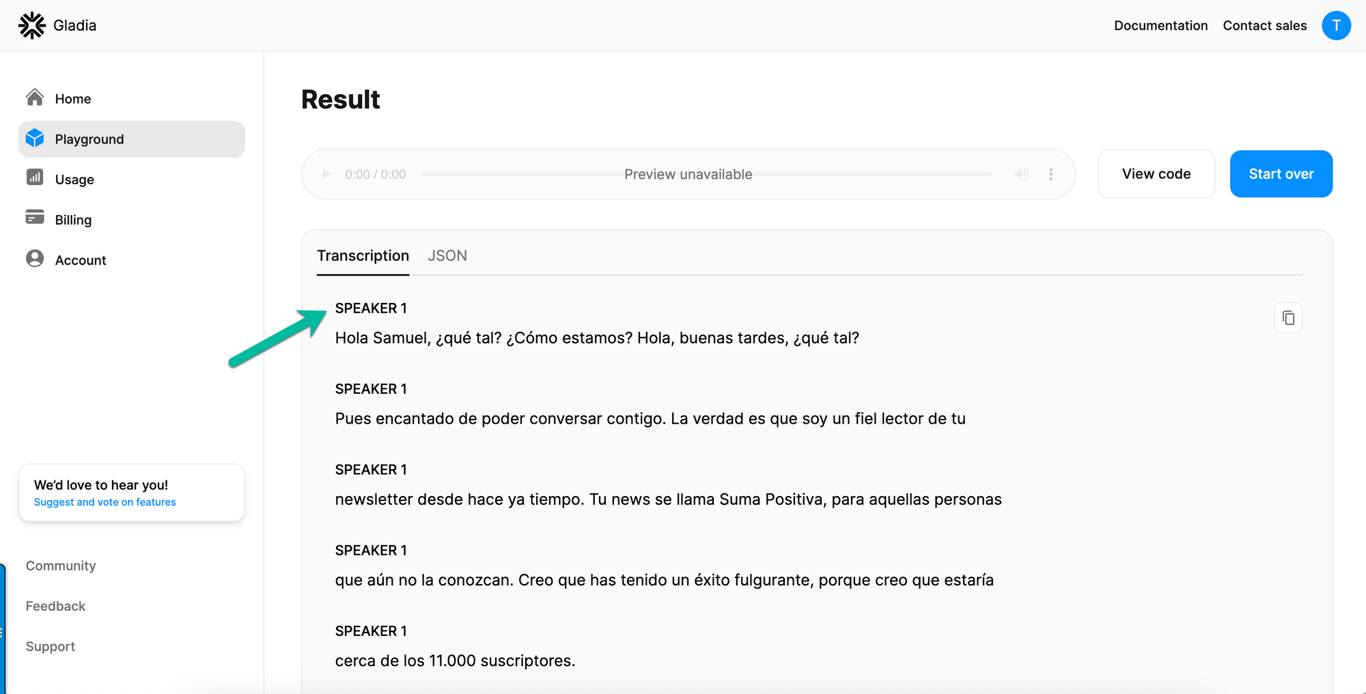Open Account profile icon
1366x694 pixels.
[35, 259]
